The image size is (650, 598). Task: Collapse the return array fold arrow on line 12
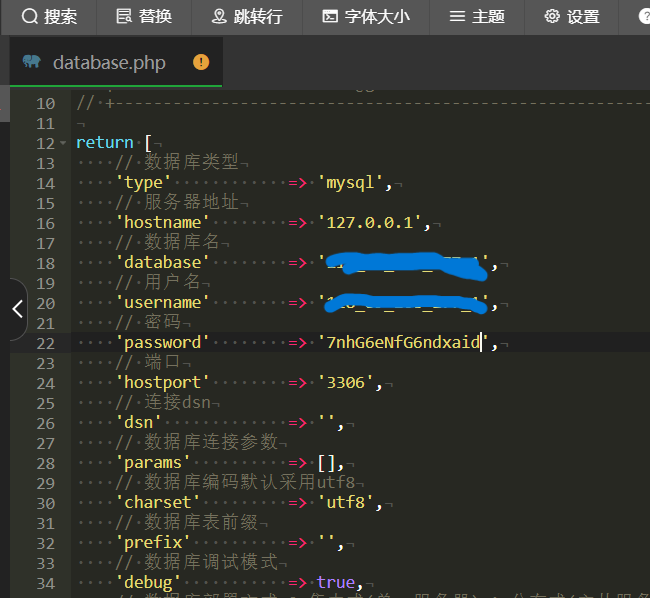(65, 143)
